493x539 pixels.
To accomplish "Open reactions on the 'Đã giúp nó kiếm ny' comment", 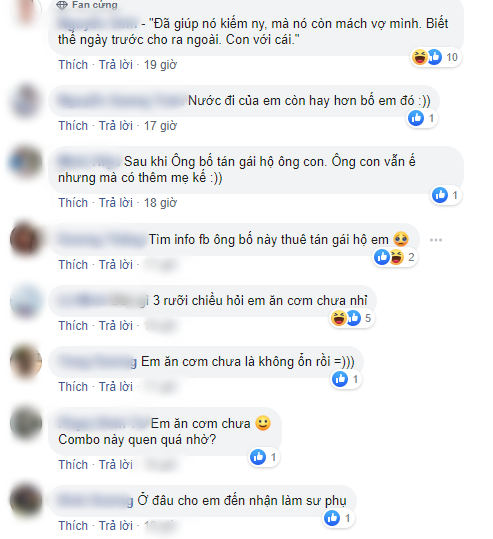I will [436, 57].
